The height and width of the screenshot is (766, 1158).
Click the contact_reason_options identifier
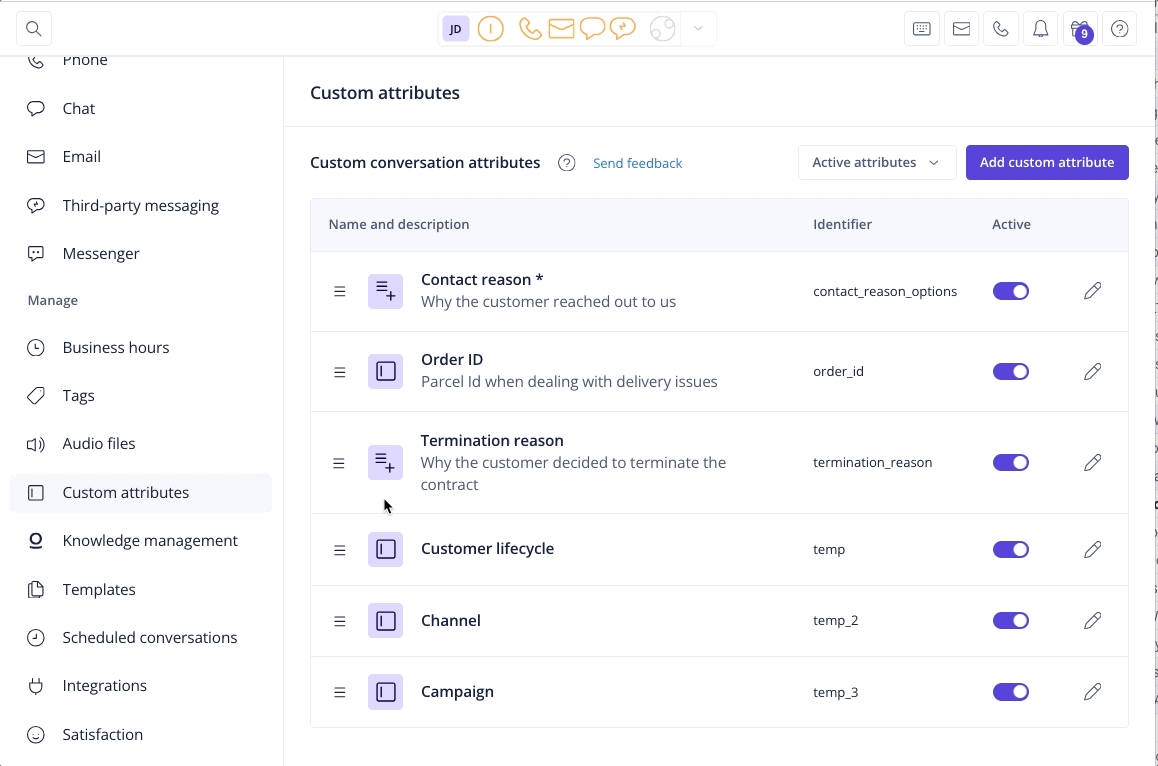pyautogui.click(x=885, y=292)
